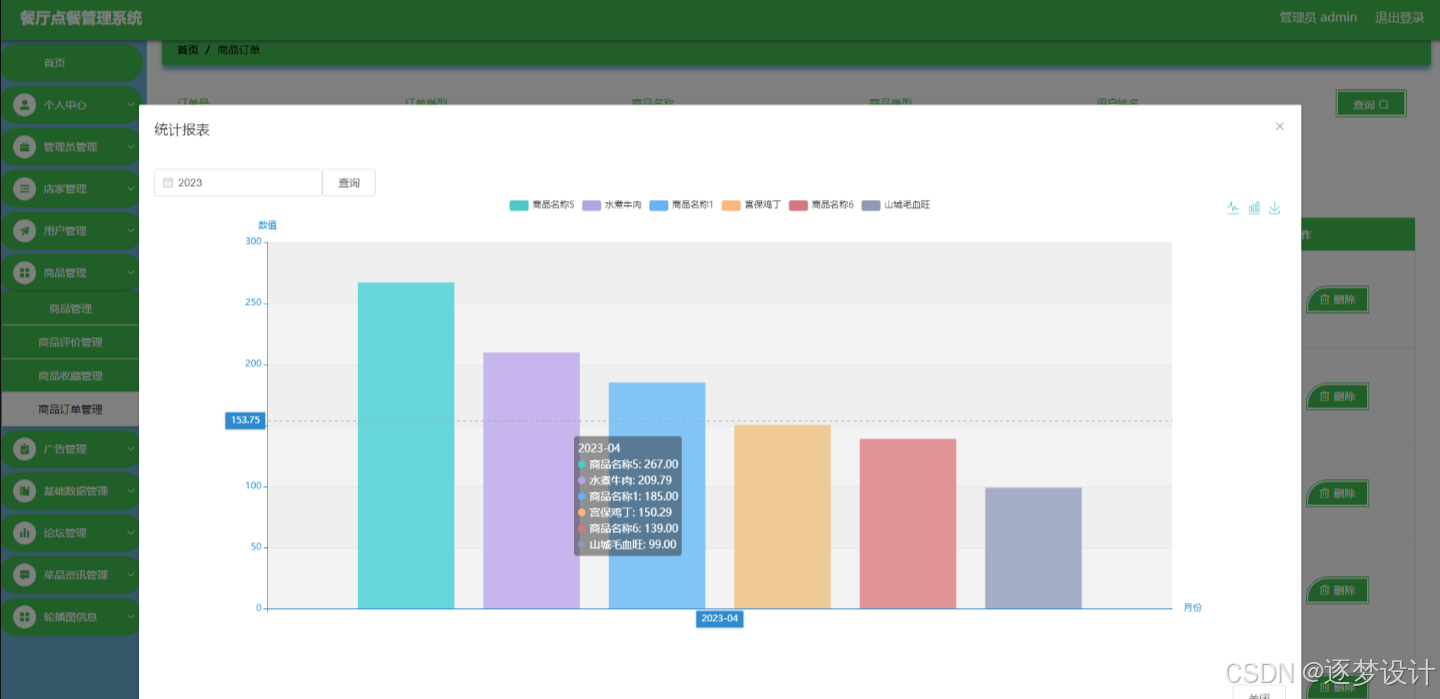This screenshot has width=1440, height=699.
Task: Click the red 商品名称6 bar
Action: click(908, 523)
